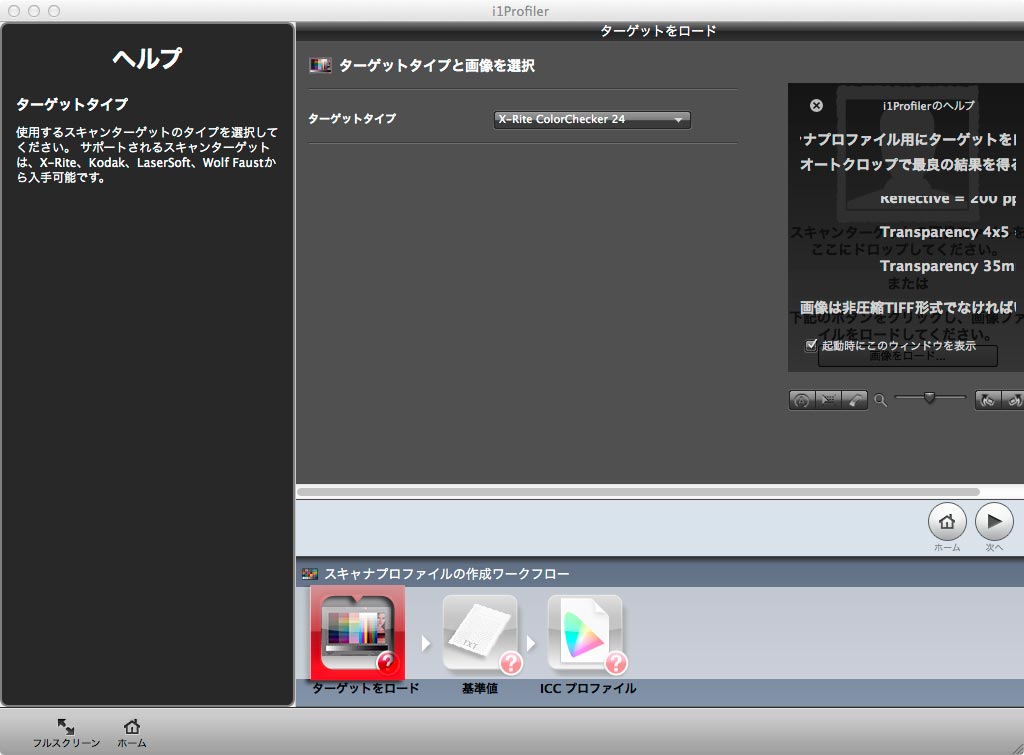Click the round ホーム button above the workflow
The image size is (1024, 755).
click(x=947, y=522)
